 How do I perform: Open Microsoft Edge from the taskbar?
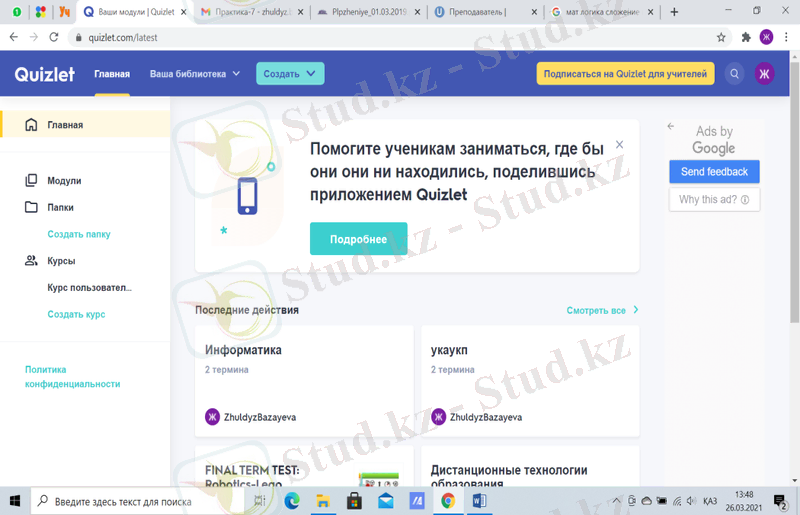point(292,501)
